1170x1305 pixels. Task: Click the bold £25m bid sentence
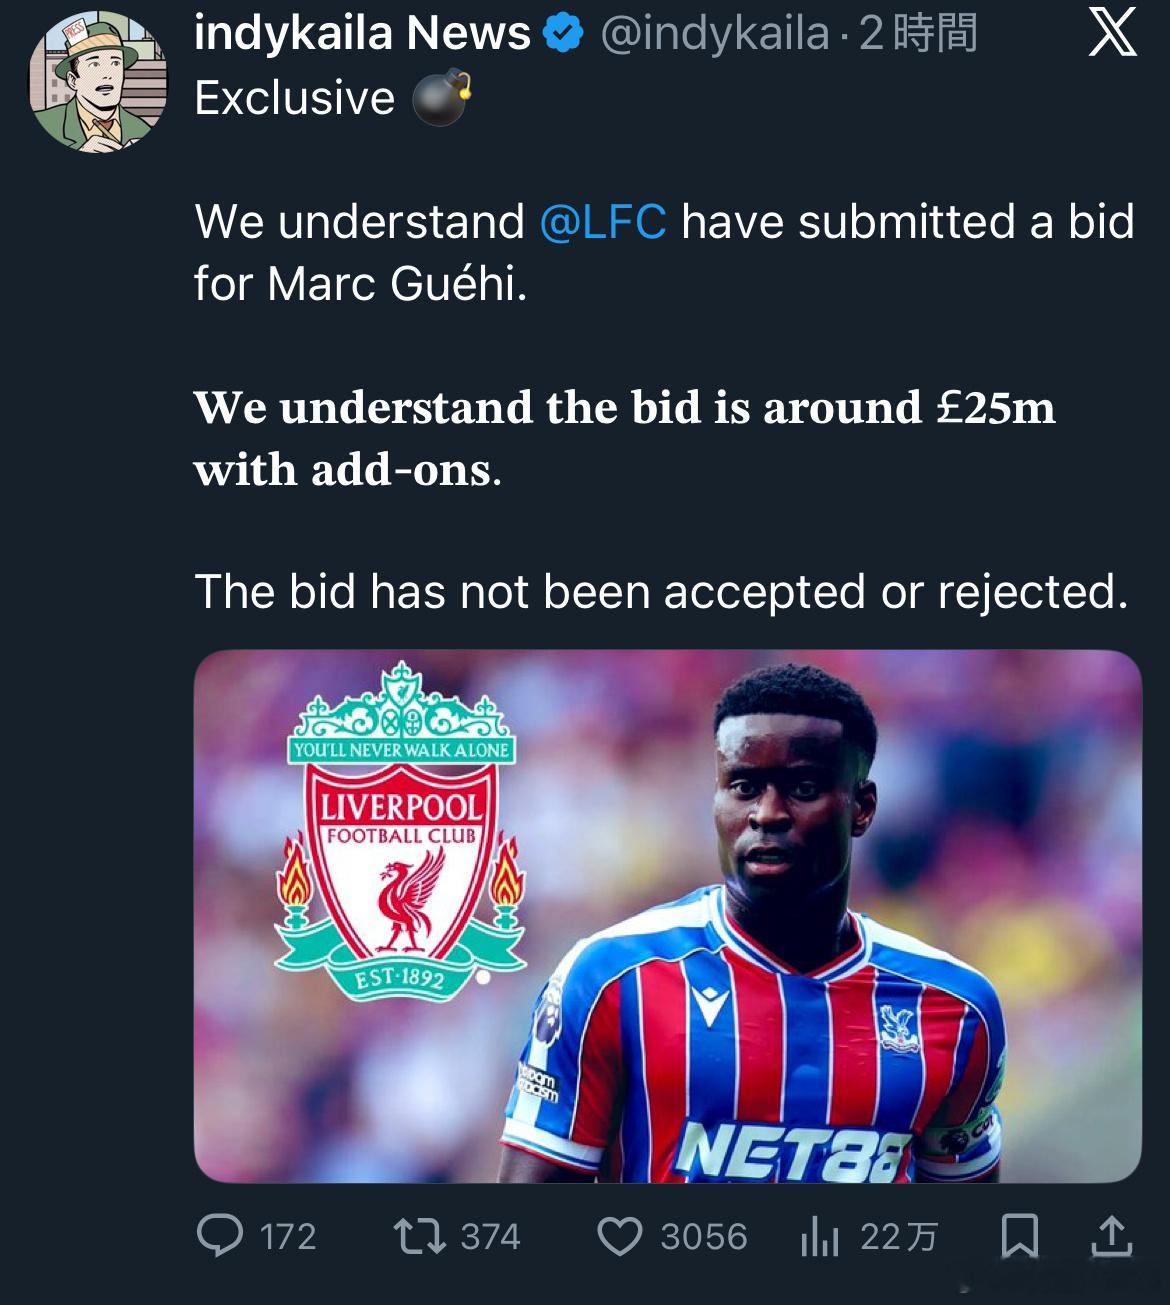point(624,438)
